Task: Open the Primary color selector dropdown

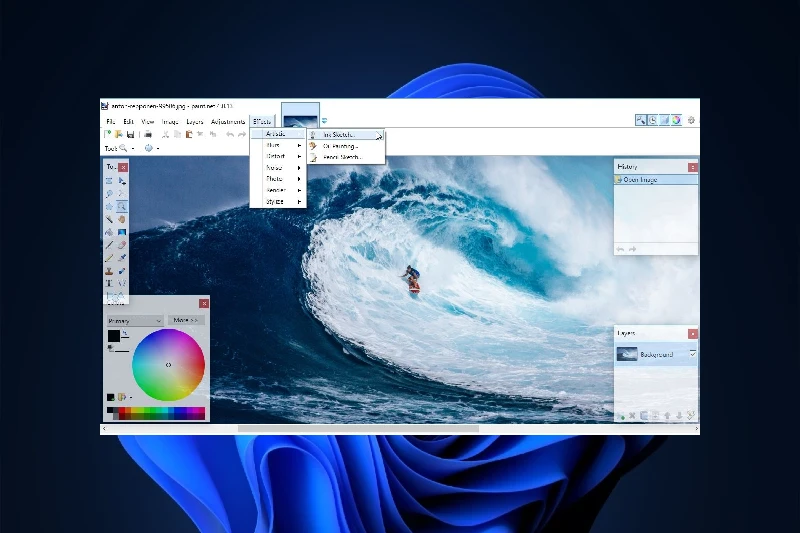Action: 135,321
